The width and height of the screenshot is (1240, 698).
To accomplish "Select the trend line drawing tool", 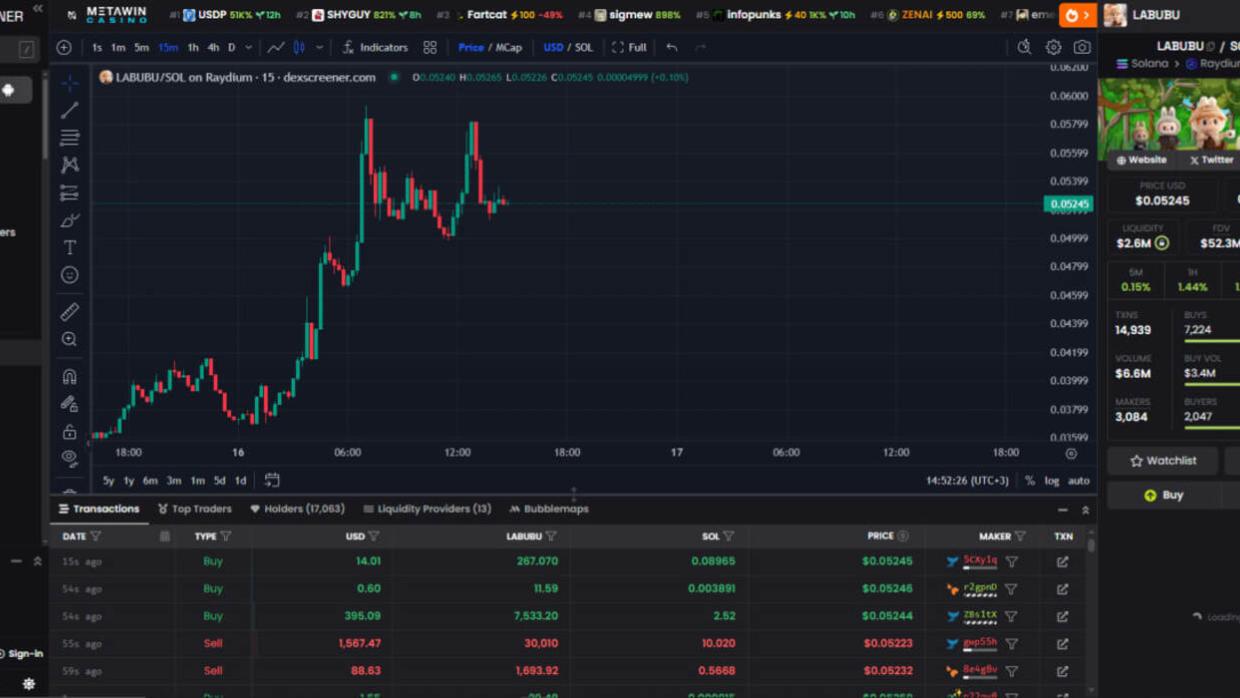I will [69, 110].
